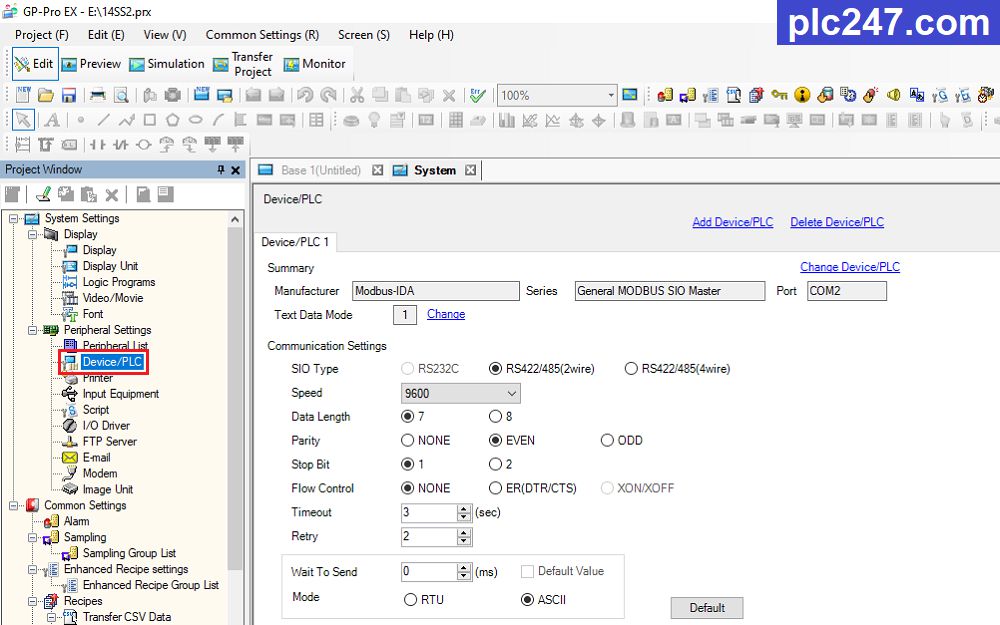The width and height of the screenshot is (1000, 625).
Task: Print using the printer toolbar icon
Action: click(98, 95)
